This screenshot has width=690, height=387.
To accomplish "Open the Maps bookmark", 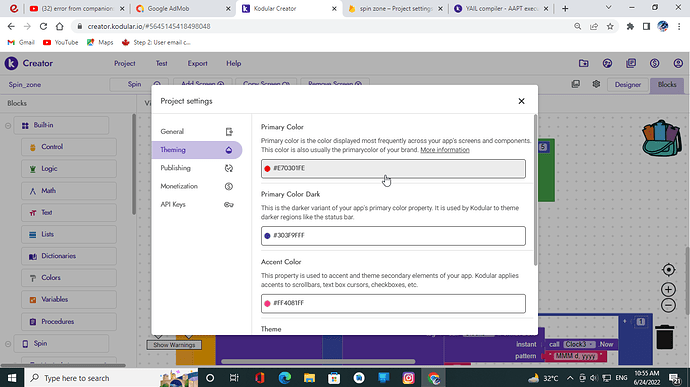I will pos(100,43).
